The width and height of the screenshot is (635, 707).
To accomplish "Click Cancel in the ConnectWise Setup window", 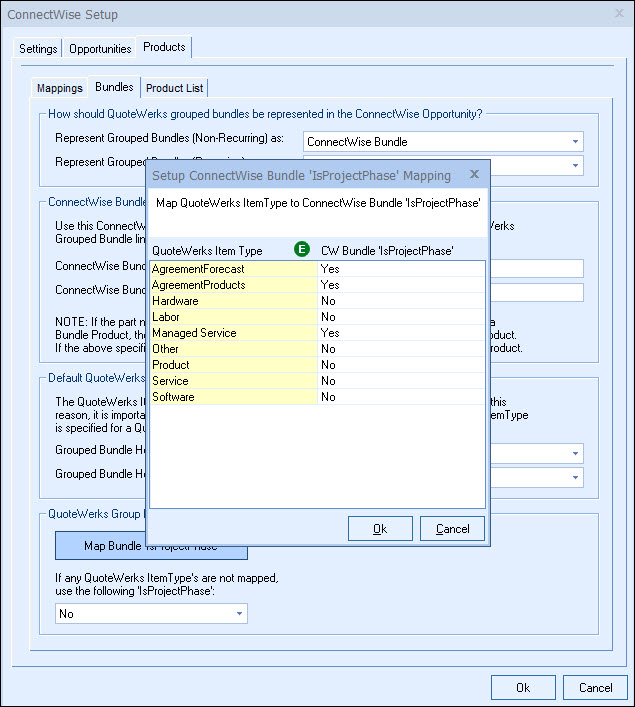I will 595,688.
